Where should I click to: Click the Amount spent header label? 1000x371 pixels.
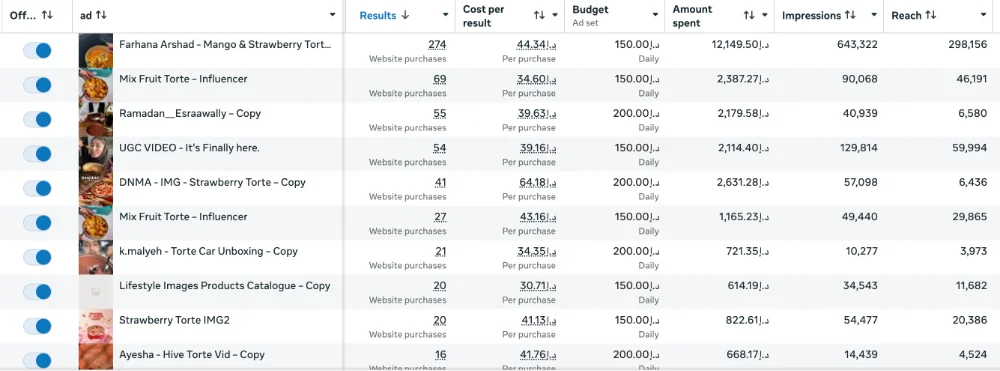coord(693,16)
